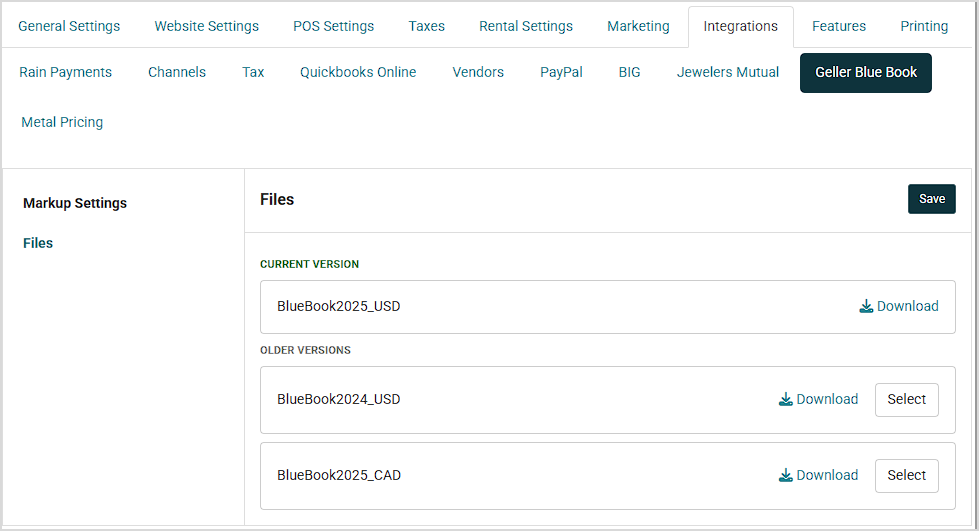The width and height of the screenshot is (979, 531).
Task: Click Download text link for BlueBook2024_USD
Action: tap(827, 399)
